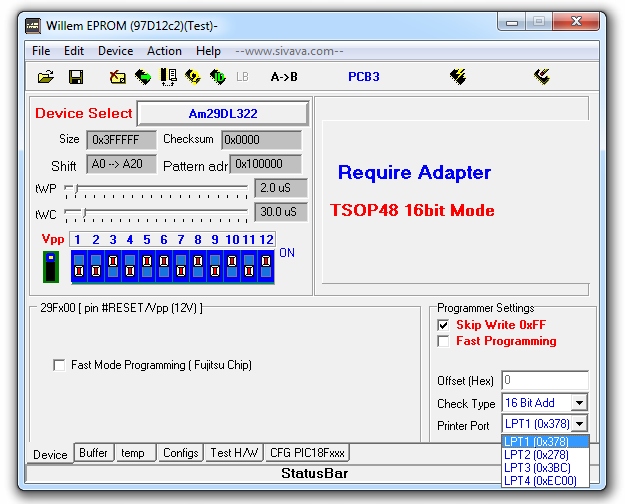This screenshot has height=504, width=626.
Task: Select LPT2 (0x278) printer port
Action: point(545,454)
